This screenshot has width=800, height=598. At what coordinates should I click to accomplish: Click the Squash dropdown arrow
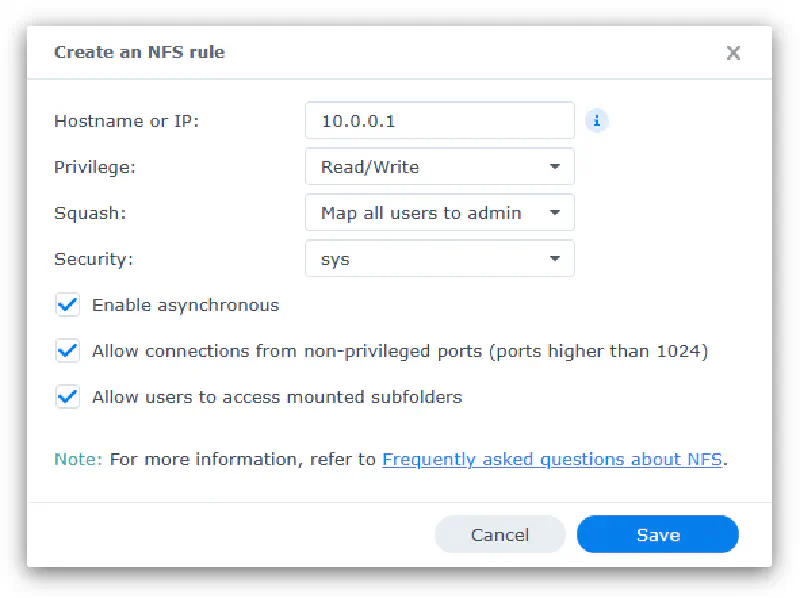click(555, 213)
